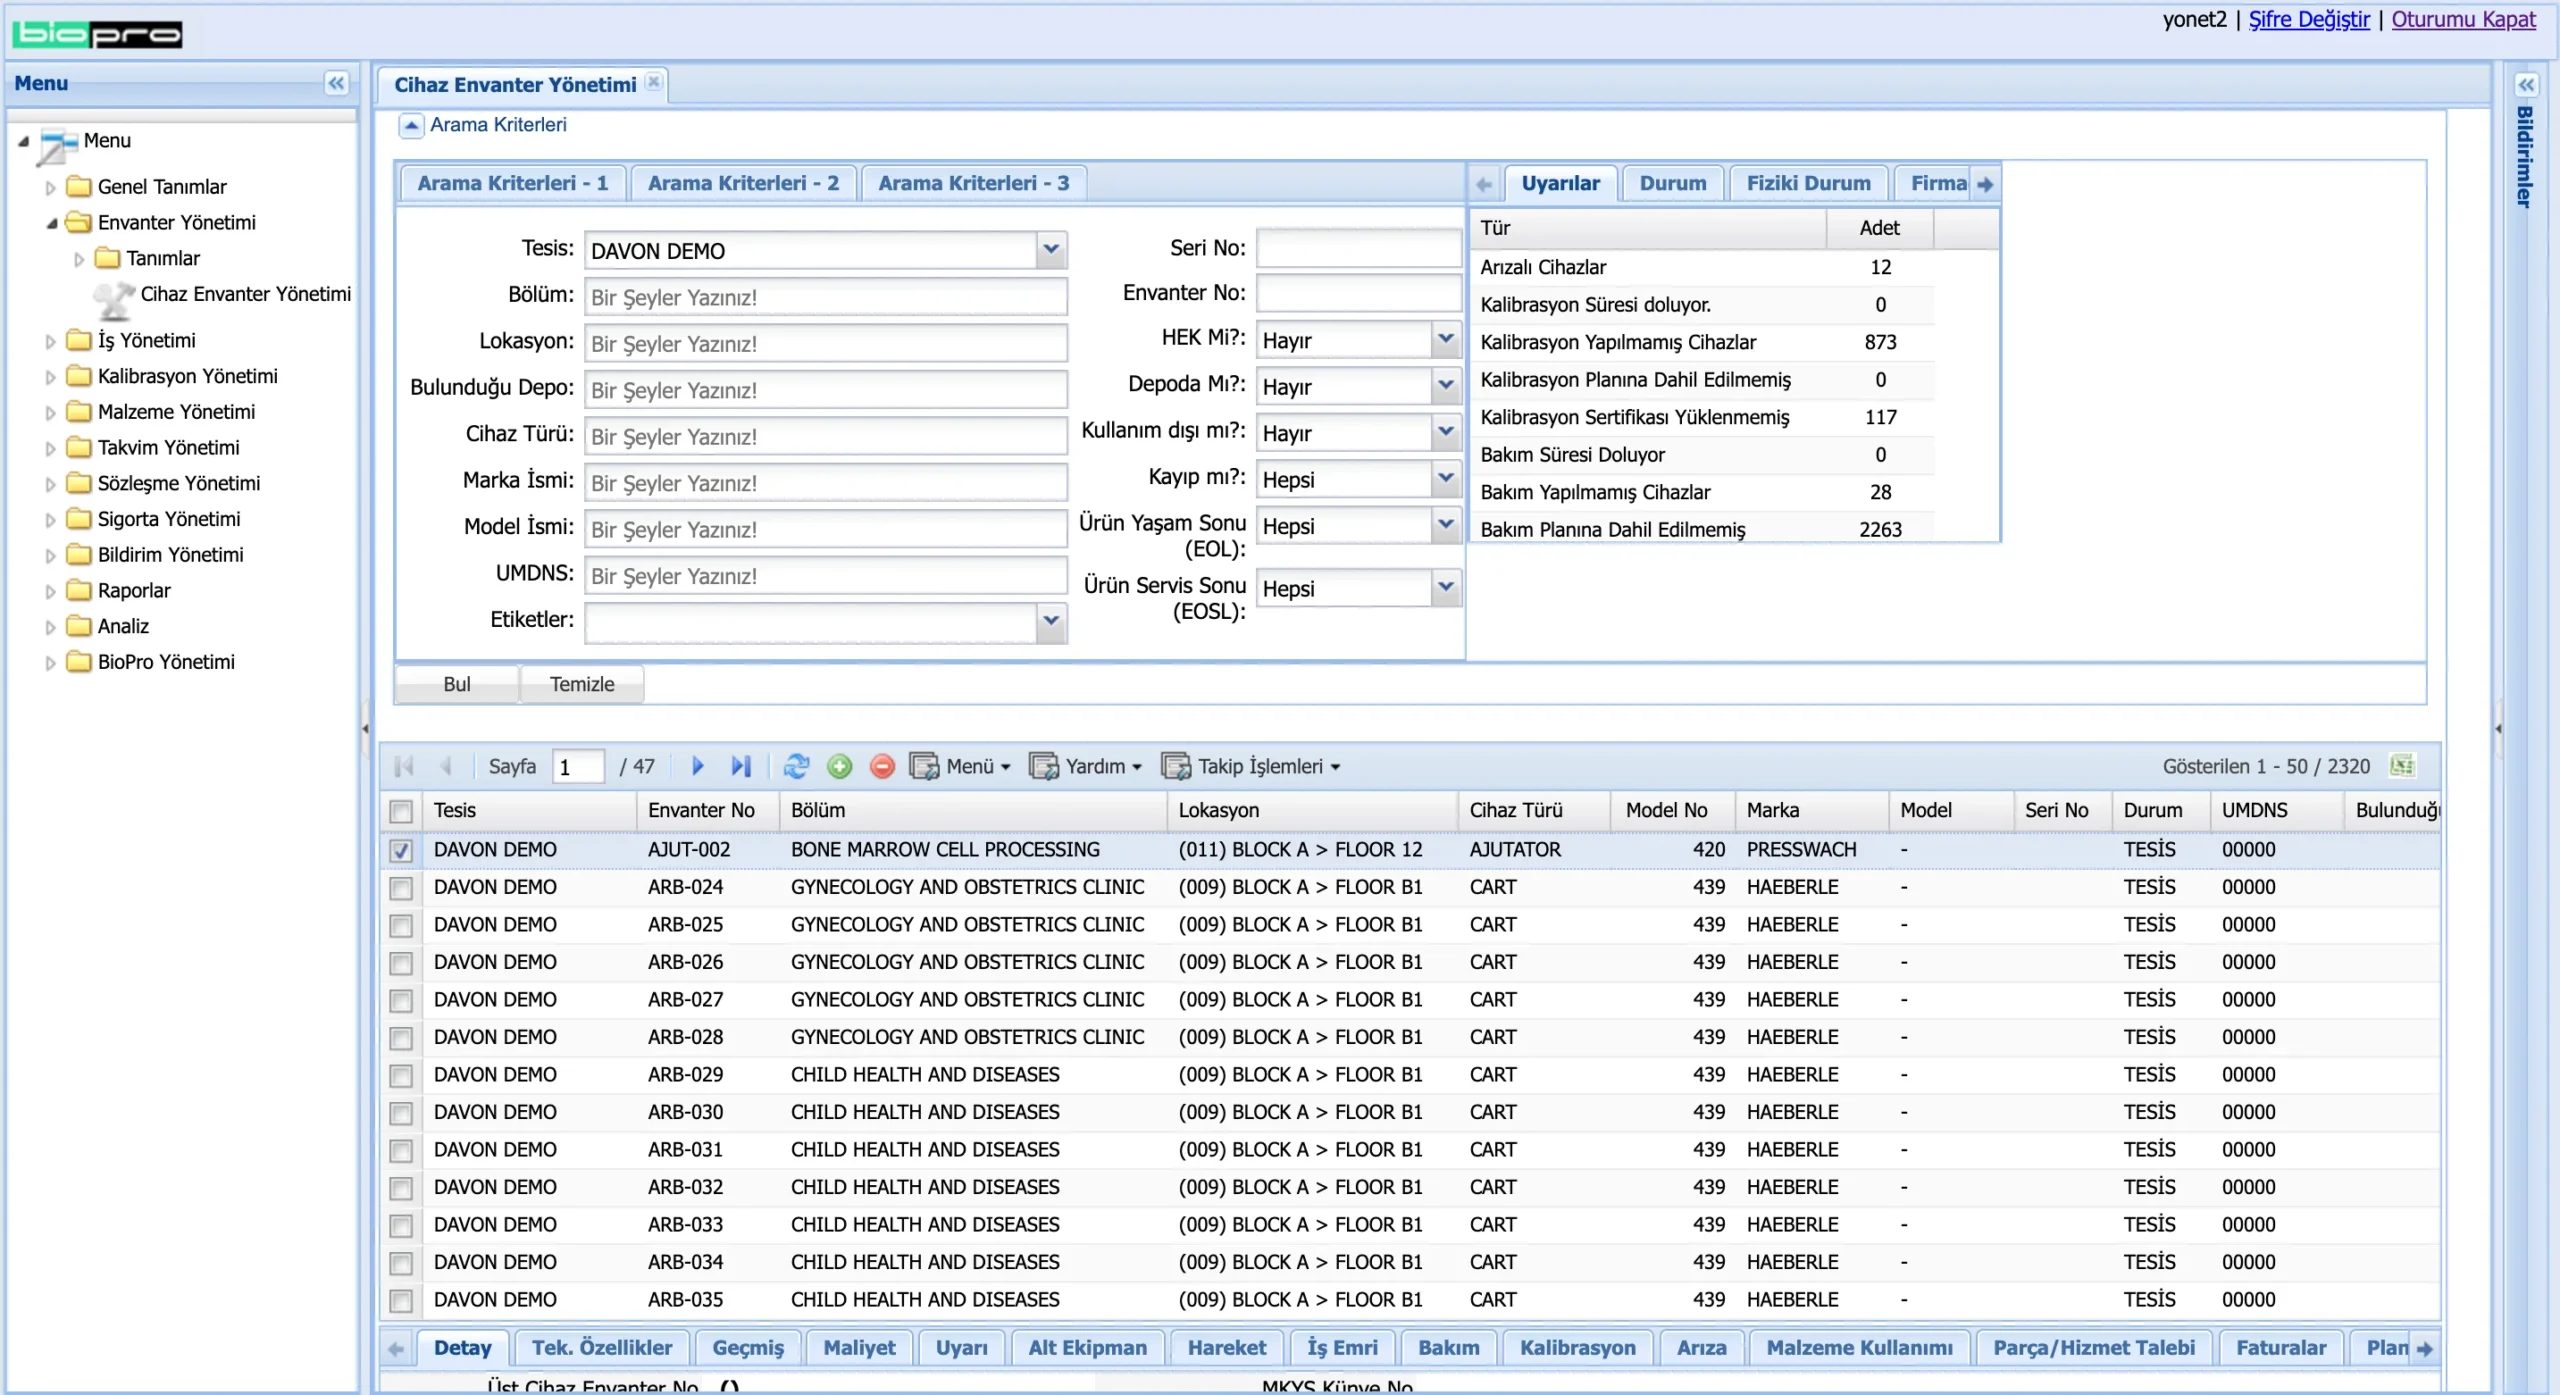The height and width of the screenshot is (1395, 2560).
Task: Click the refresh grid icon
Action: pyautogui.click(x=796, y=767)
